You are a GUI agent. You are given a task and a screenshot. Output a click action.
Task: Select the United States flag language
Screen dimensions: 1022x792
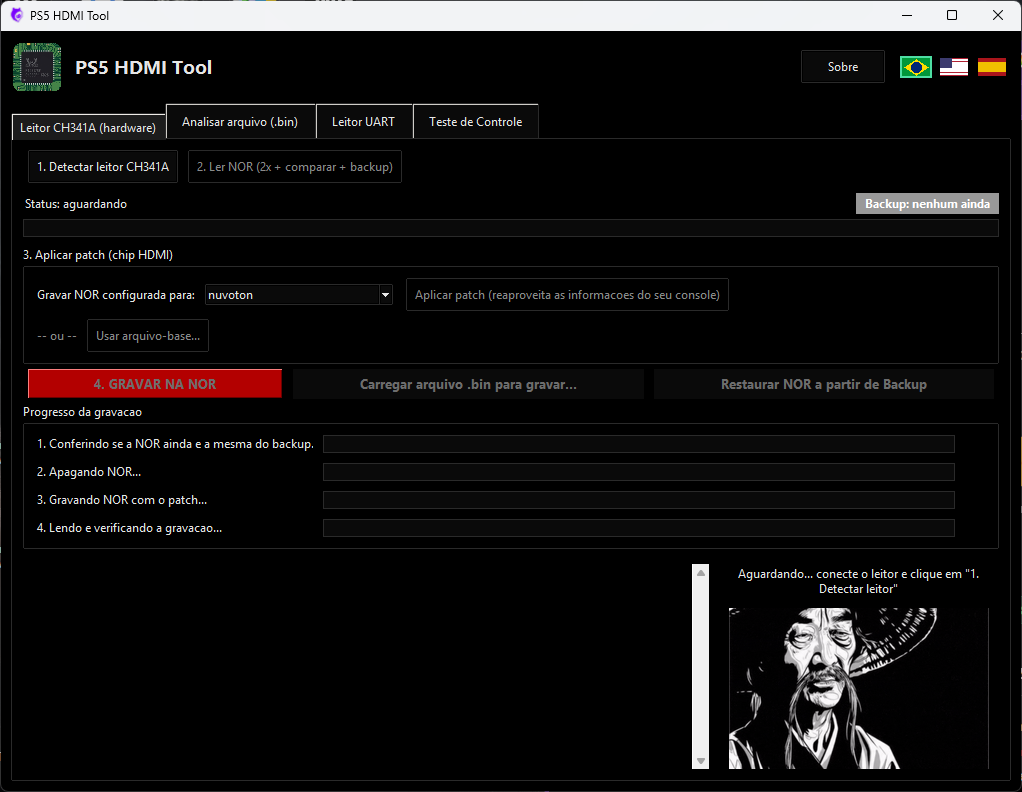pos(954,67)
